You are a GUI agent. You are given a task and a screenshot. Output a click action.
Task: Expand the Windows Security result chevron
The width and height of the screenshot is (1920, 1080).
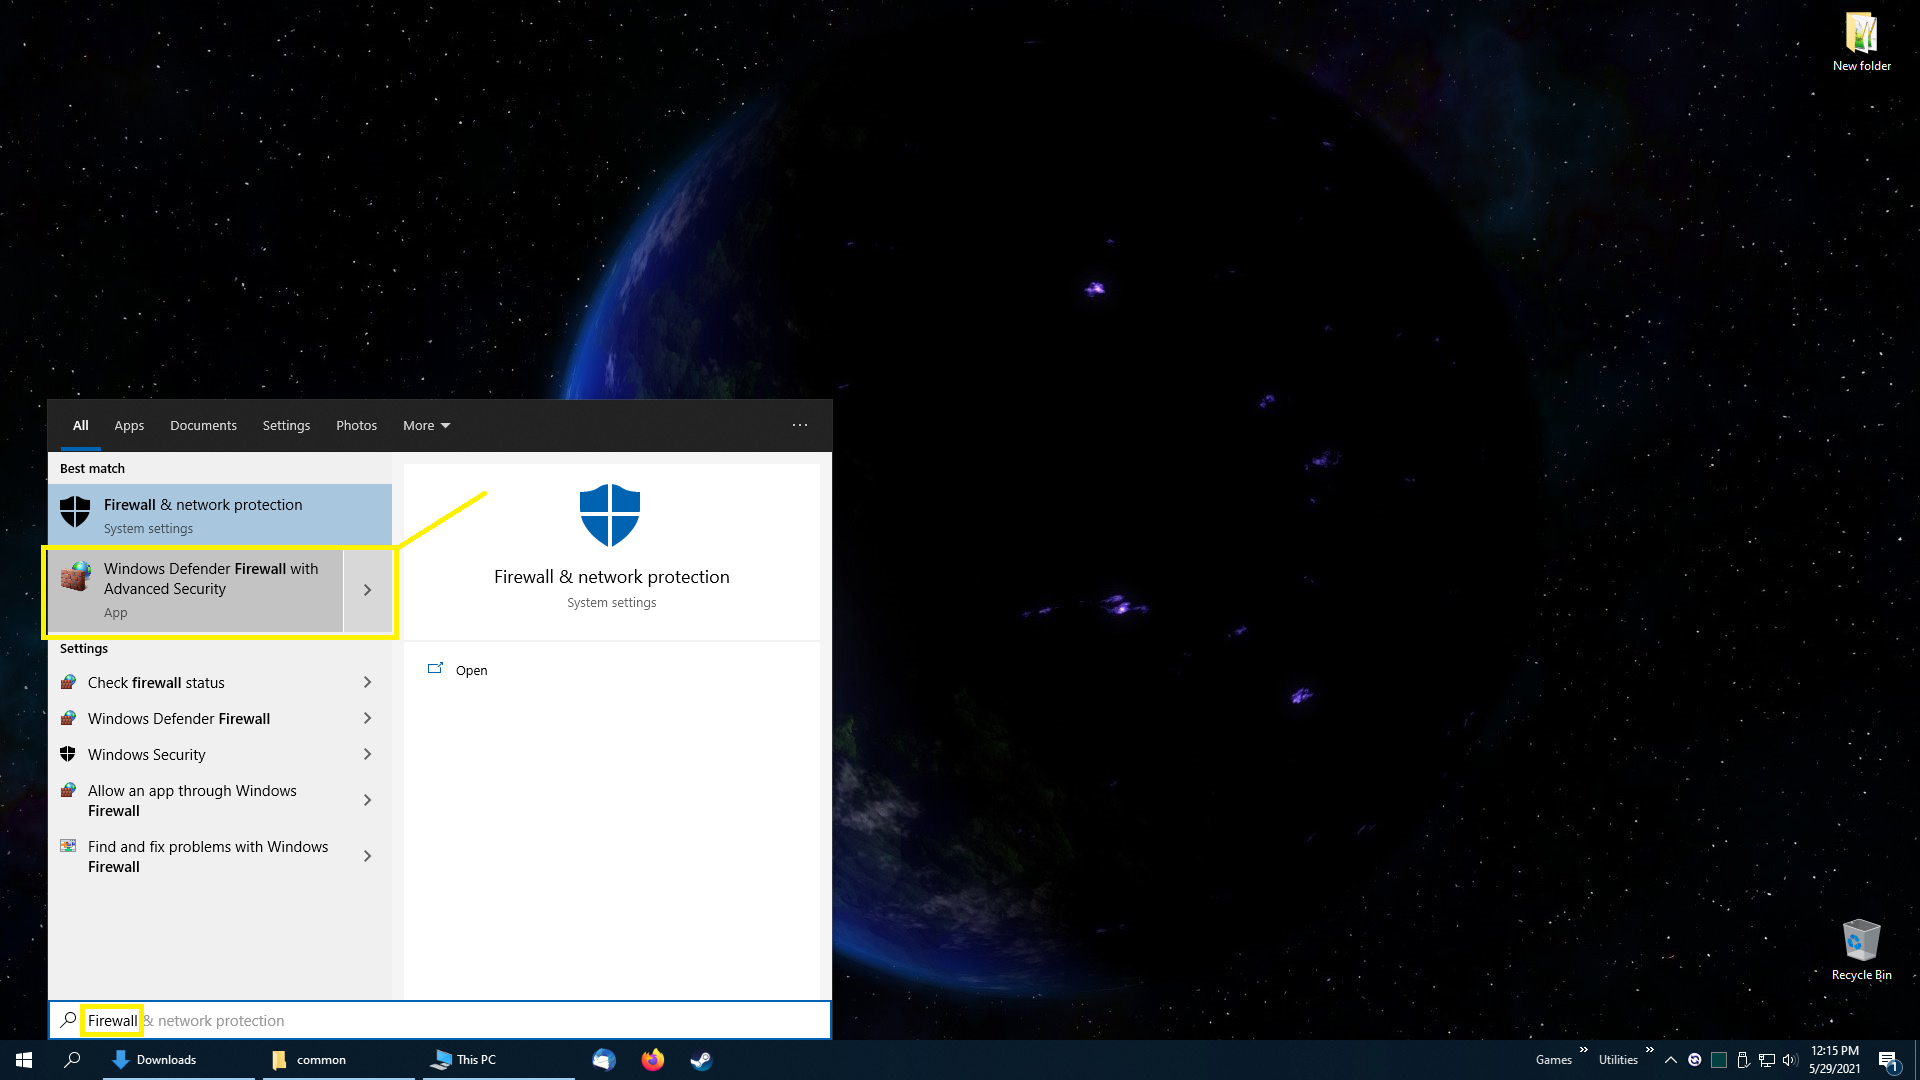tap(367, 754)
